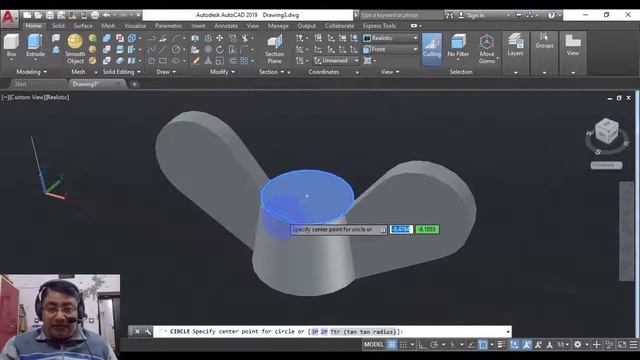Click the Workspace switching gear icon

578,344
